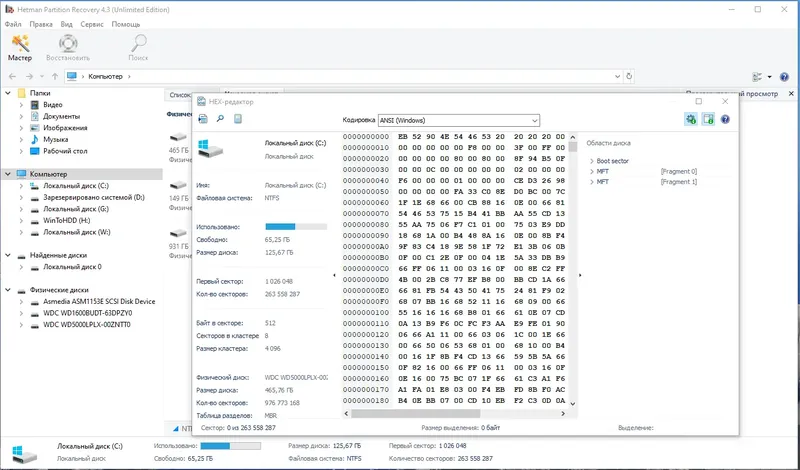
Task: Select Локальный диск (G:) in tree
Action: [76, 209]
